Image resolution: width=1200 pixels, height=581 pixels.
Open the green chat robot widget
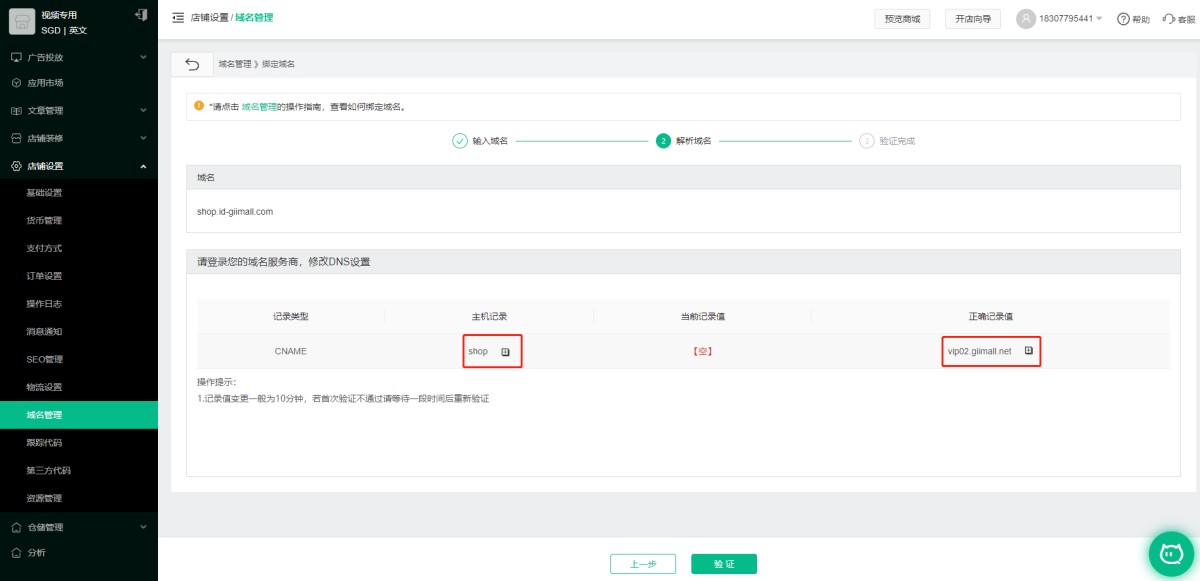[x=1172, y=552]
